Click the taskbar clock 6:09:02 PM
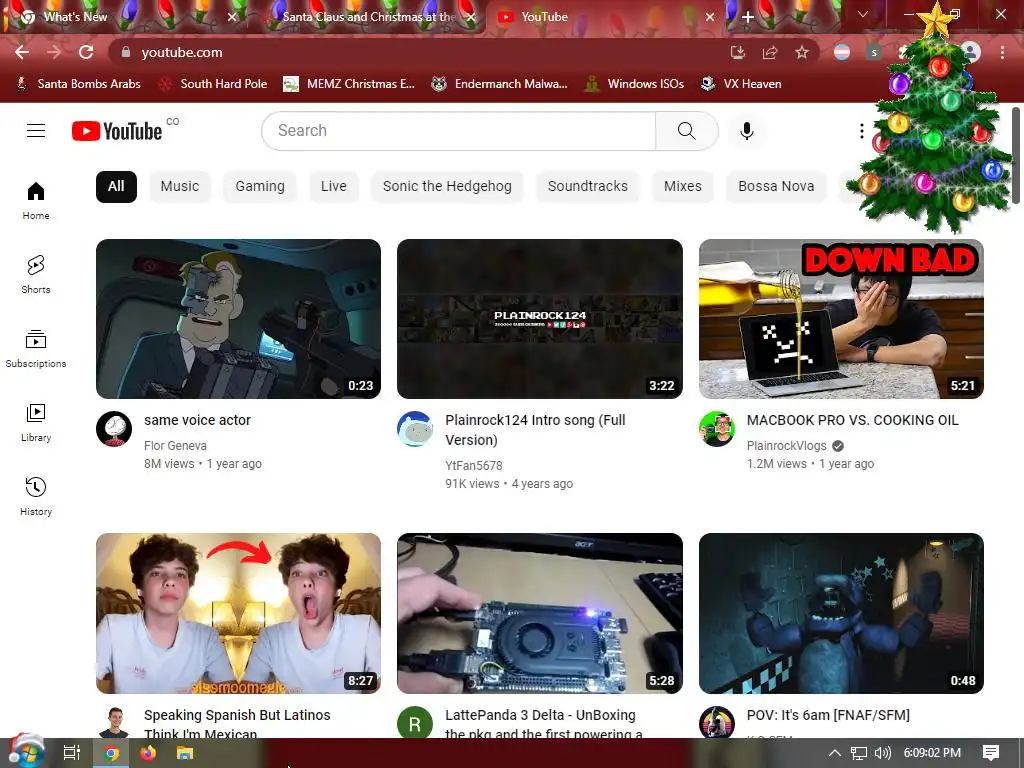Viewport: 1024px width, 768px height. click(932, 753)
